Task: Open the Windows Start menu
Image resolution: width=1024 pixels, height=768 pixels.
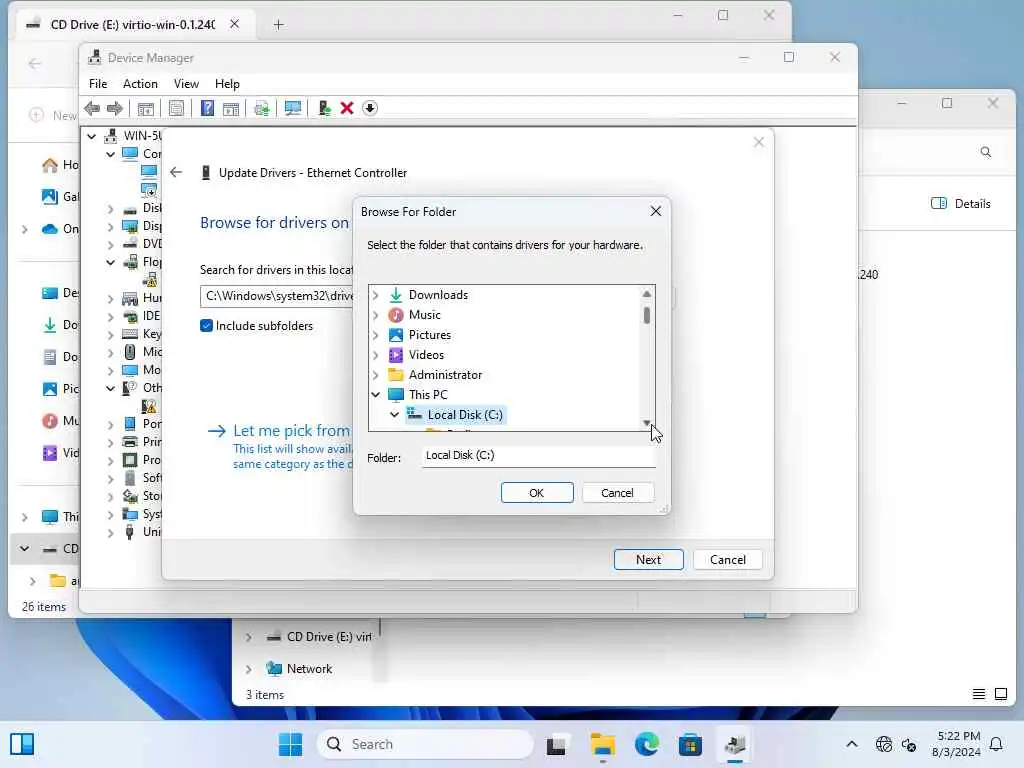Action: [290, 744]
